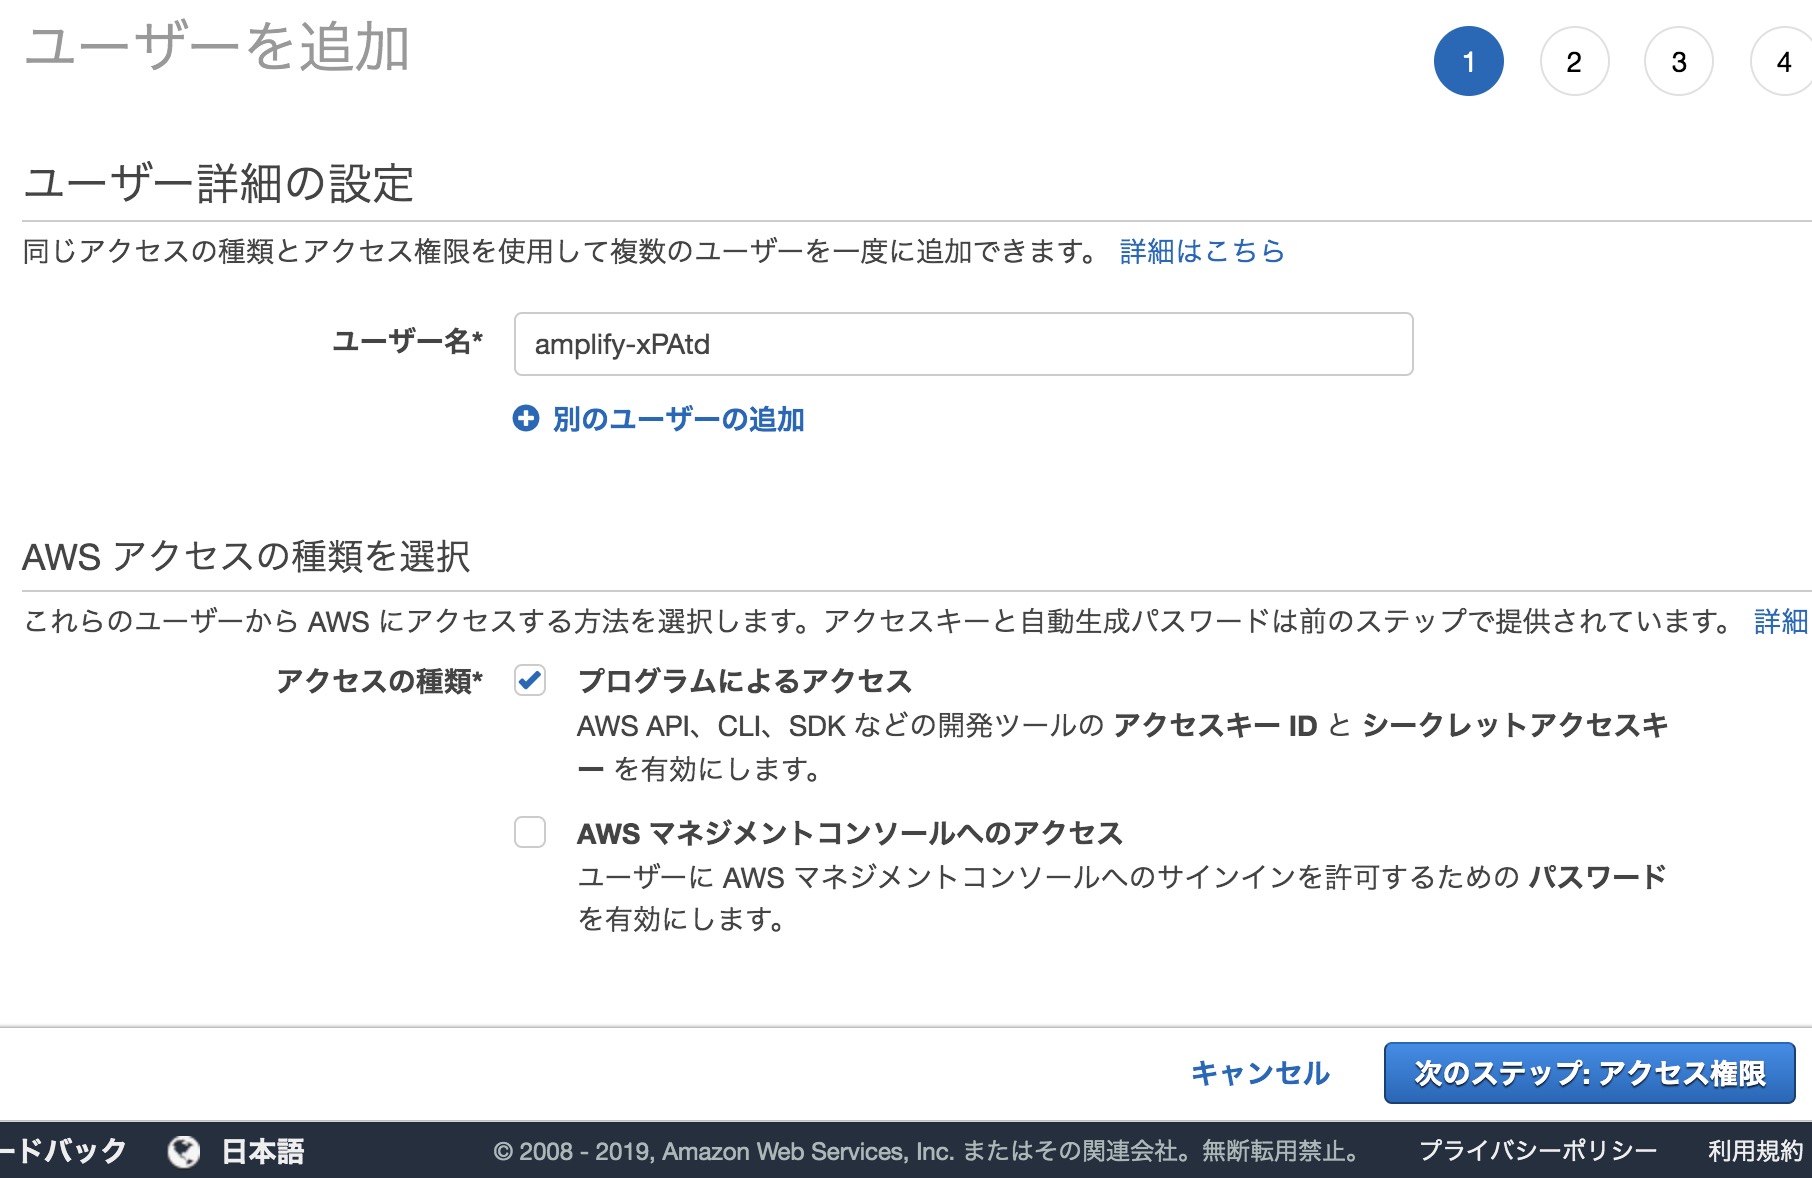
Task: Go to step 3 in the wizard
Action: [1679, 61]
